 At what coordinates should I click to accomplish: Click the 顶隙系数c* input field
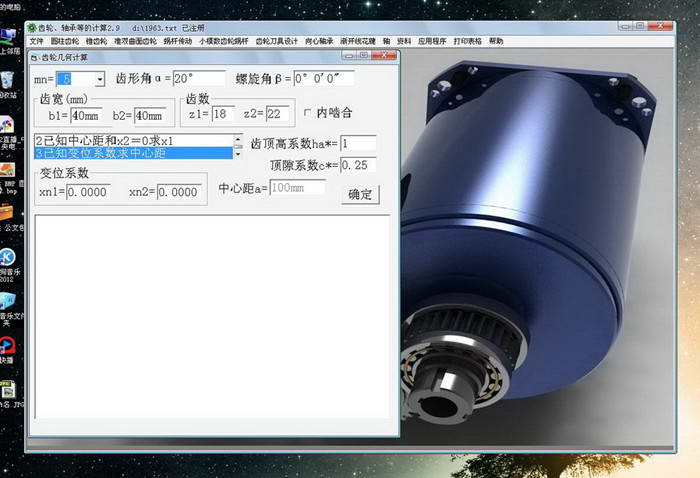358,165
